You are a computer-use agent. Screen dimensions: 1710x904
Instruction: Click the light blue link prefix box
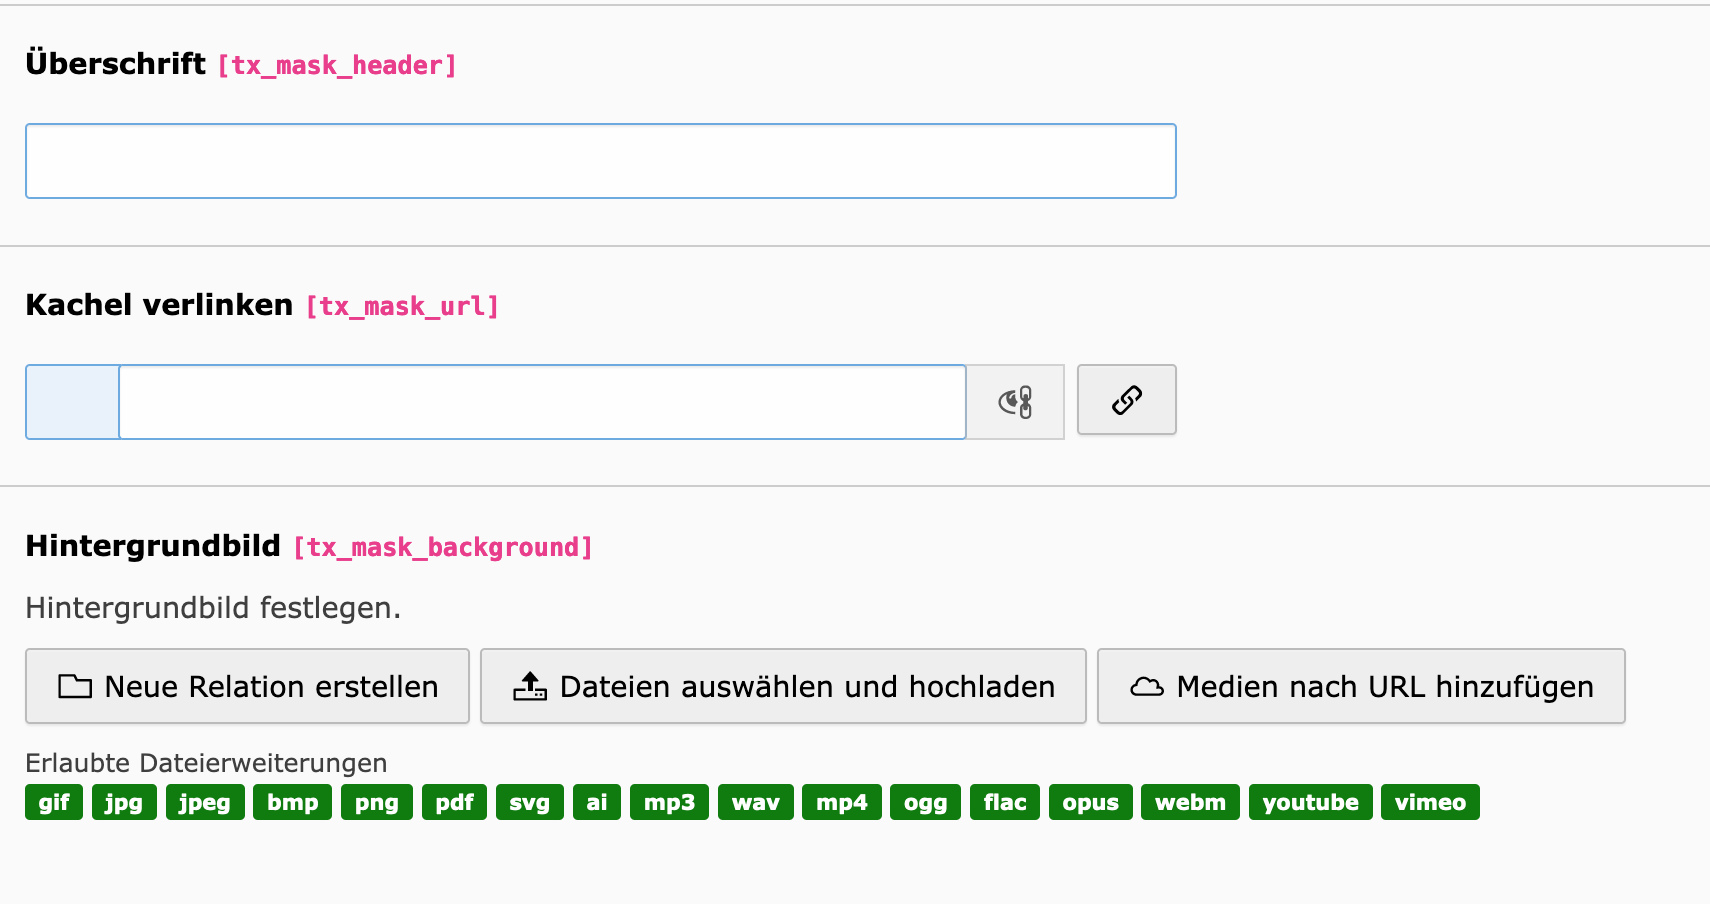[72, 402]
